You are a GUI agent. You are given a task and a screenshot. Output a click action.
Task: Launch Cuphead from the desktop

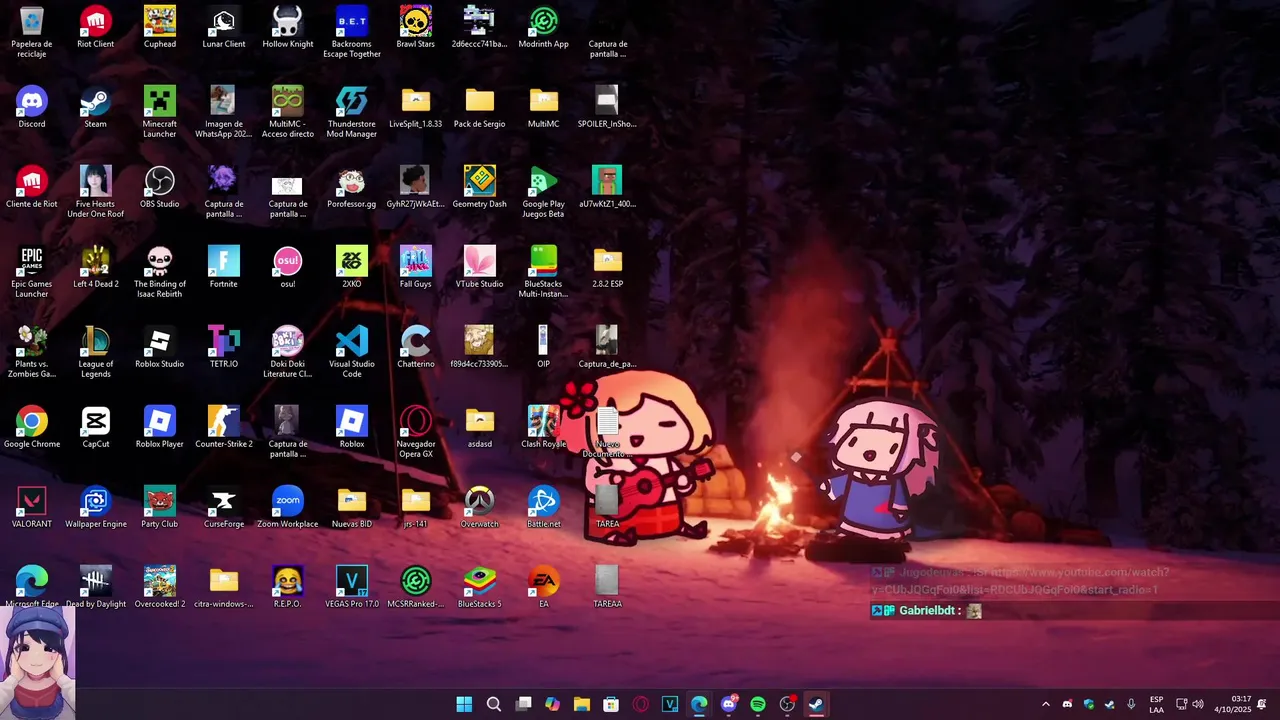click(160, 27)
